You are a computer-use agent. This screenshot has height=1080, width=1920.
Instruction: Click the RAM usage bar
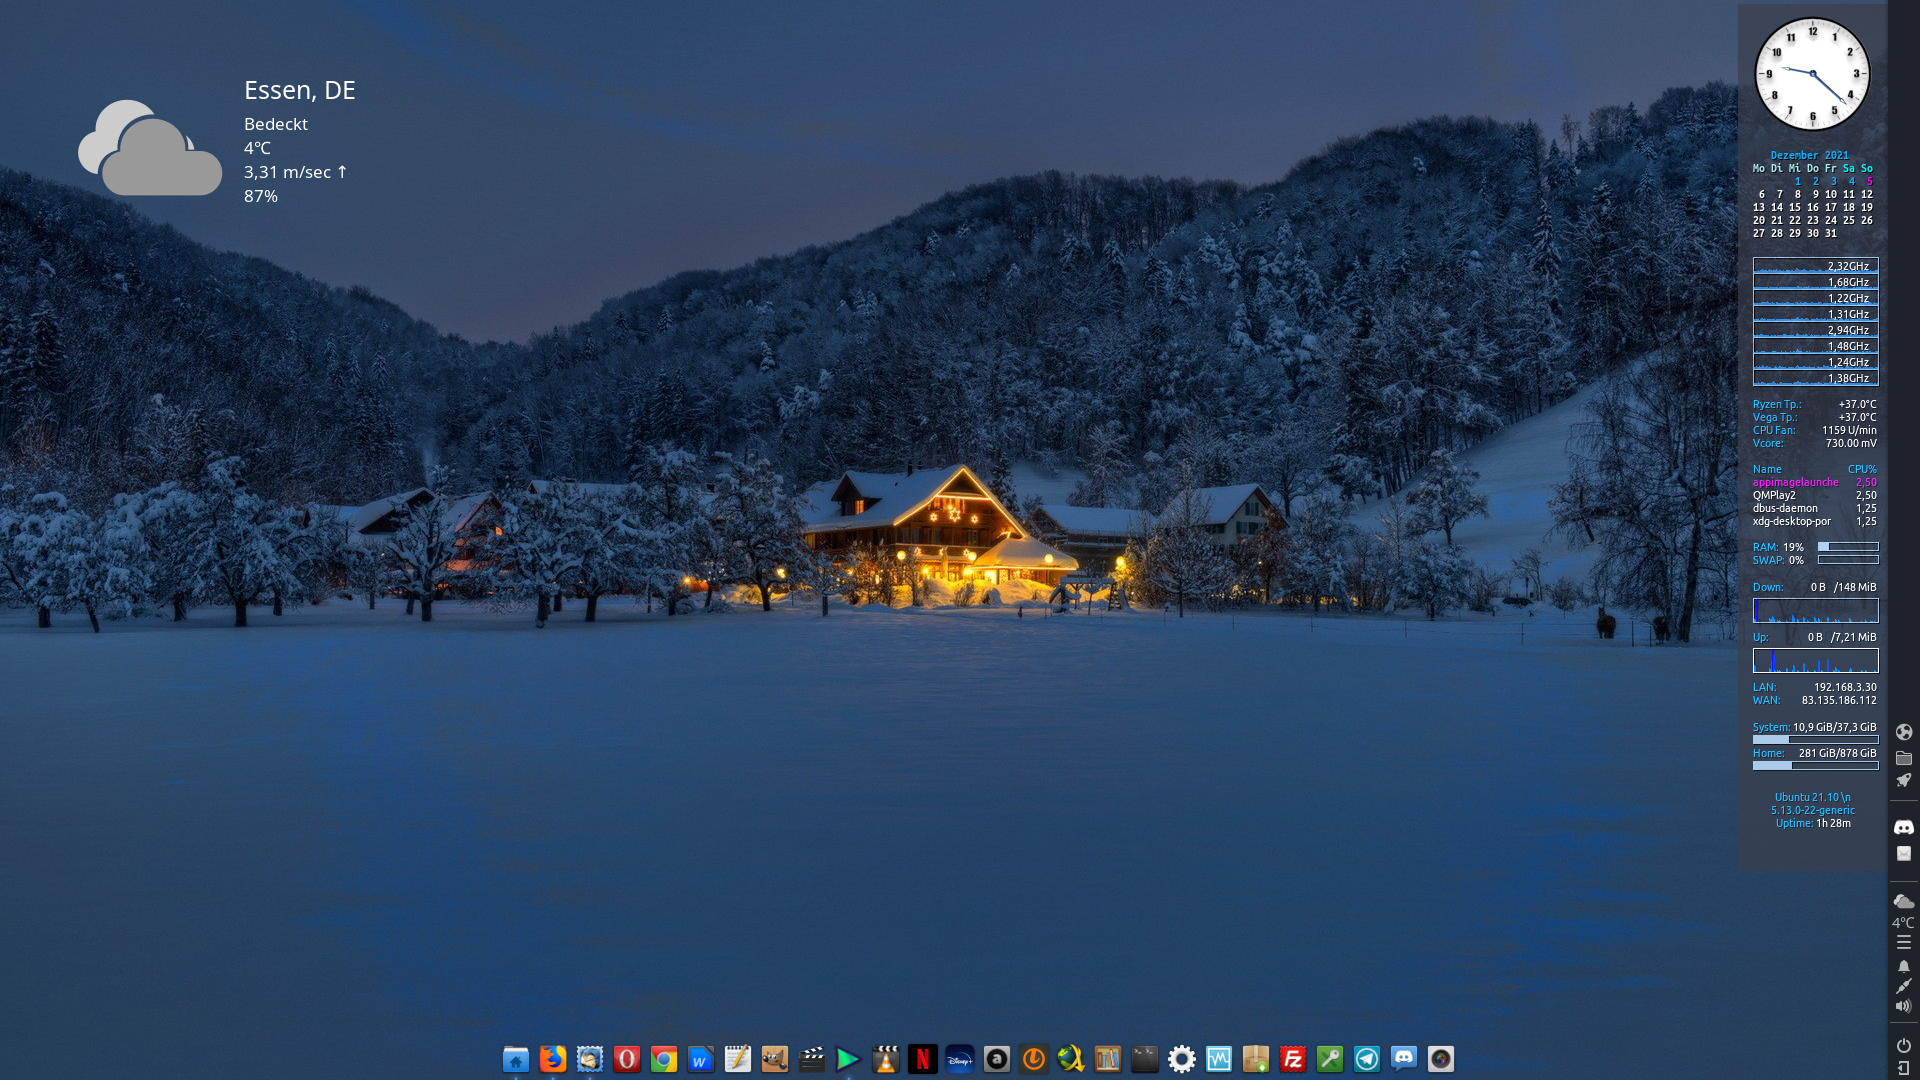point(1849,546)
